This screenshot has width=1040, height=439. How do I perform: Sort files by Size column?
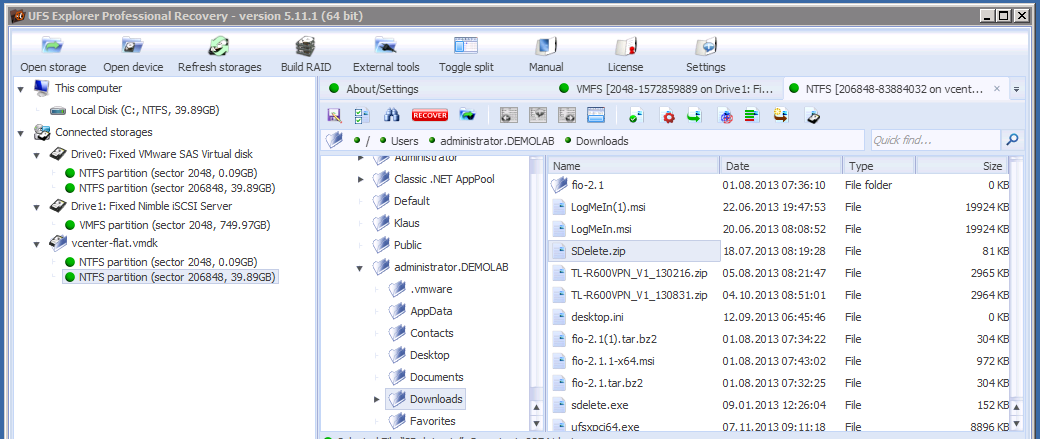coord(962,166)
